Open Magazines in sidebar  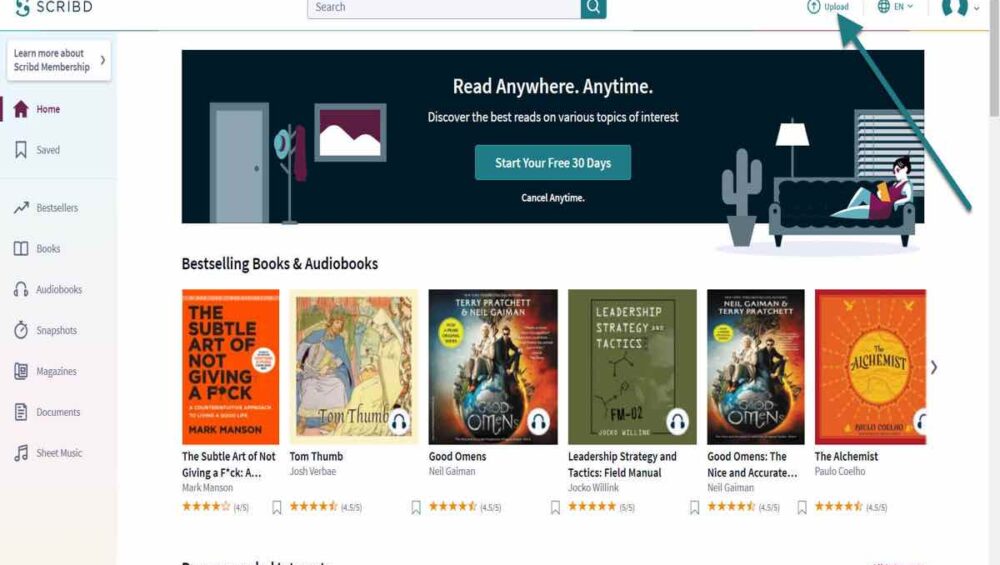tap(56, 371)
